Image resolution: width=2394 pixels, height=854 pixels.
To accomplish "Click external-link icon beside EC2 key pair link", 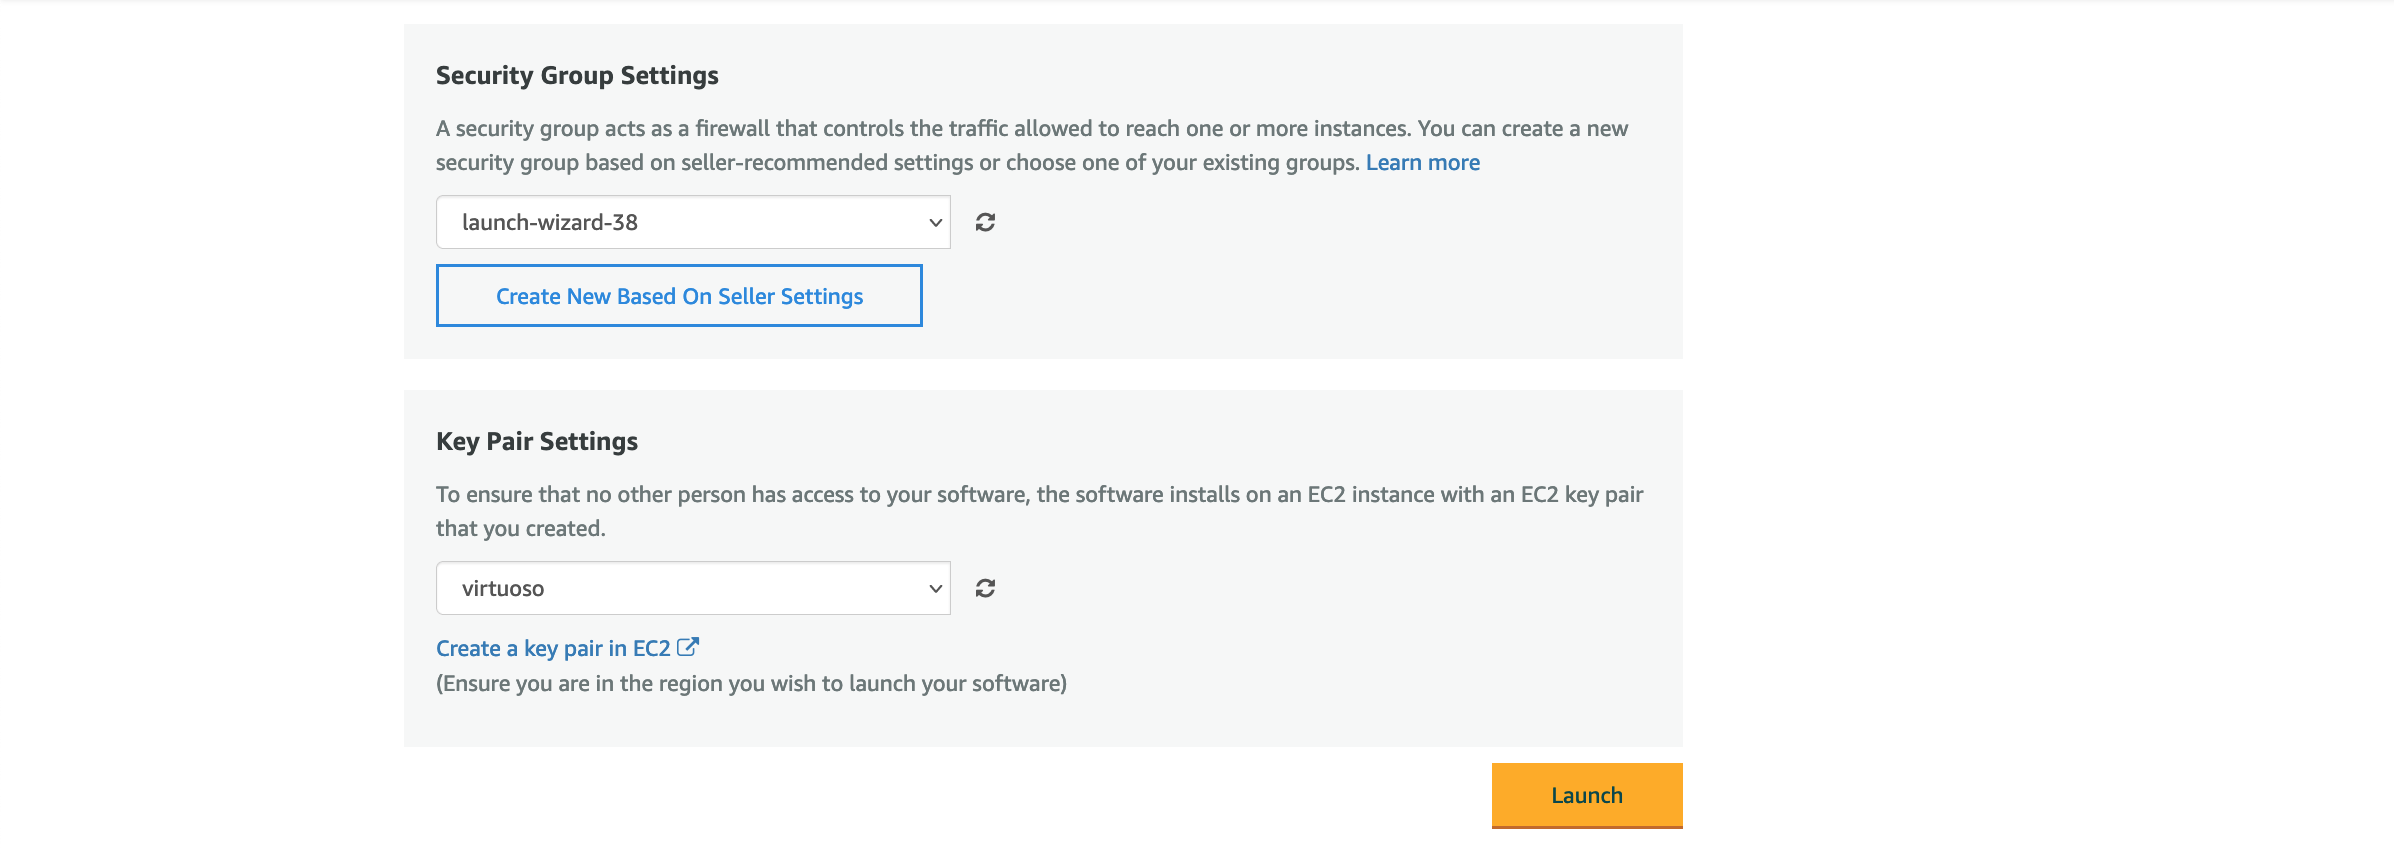I will 688,647.
